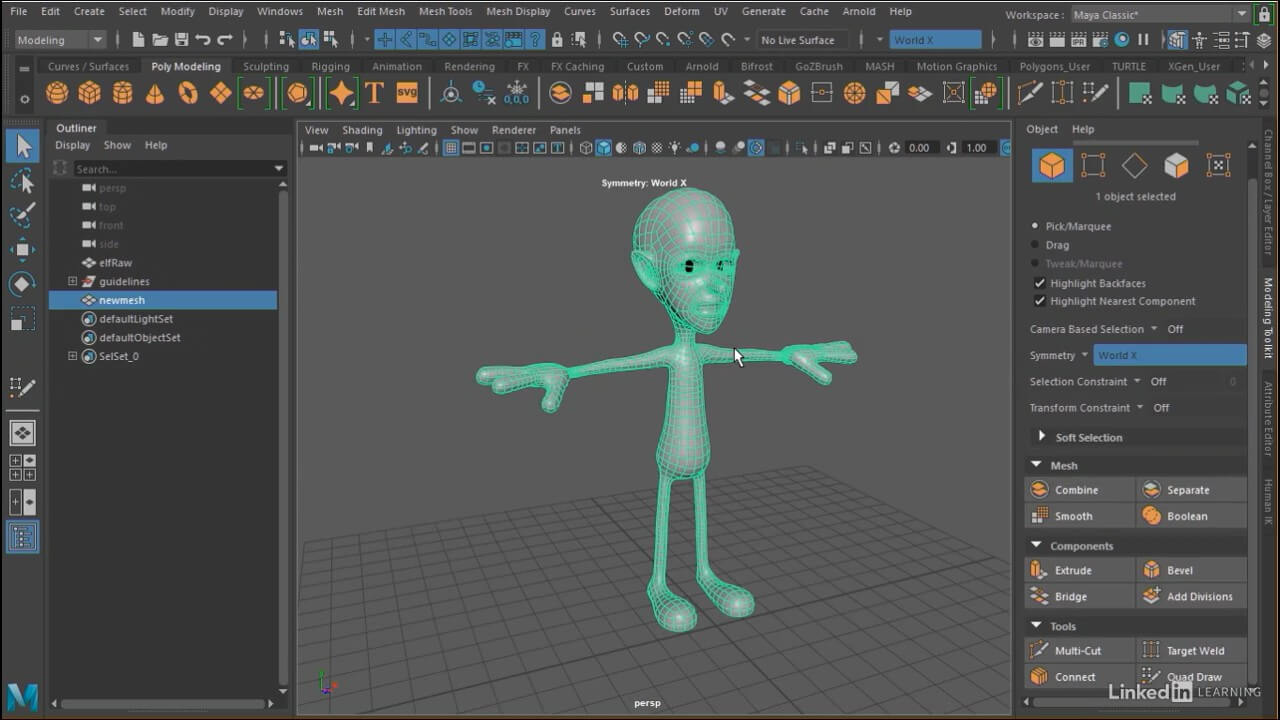This screenshot has height=720, width=1280.
Task: Click the polygon cube shelf icon
Action: 90,93
